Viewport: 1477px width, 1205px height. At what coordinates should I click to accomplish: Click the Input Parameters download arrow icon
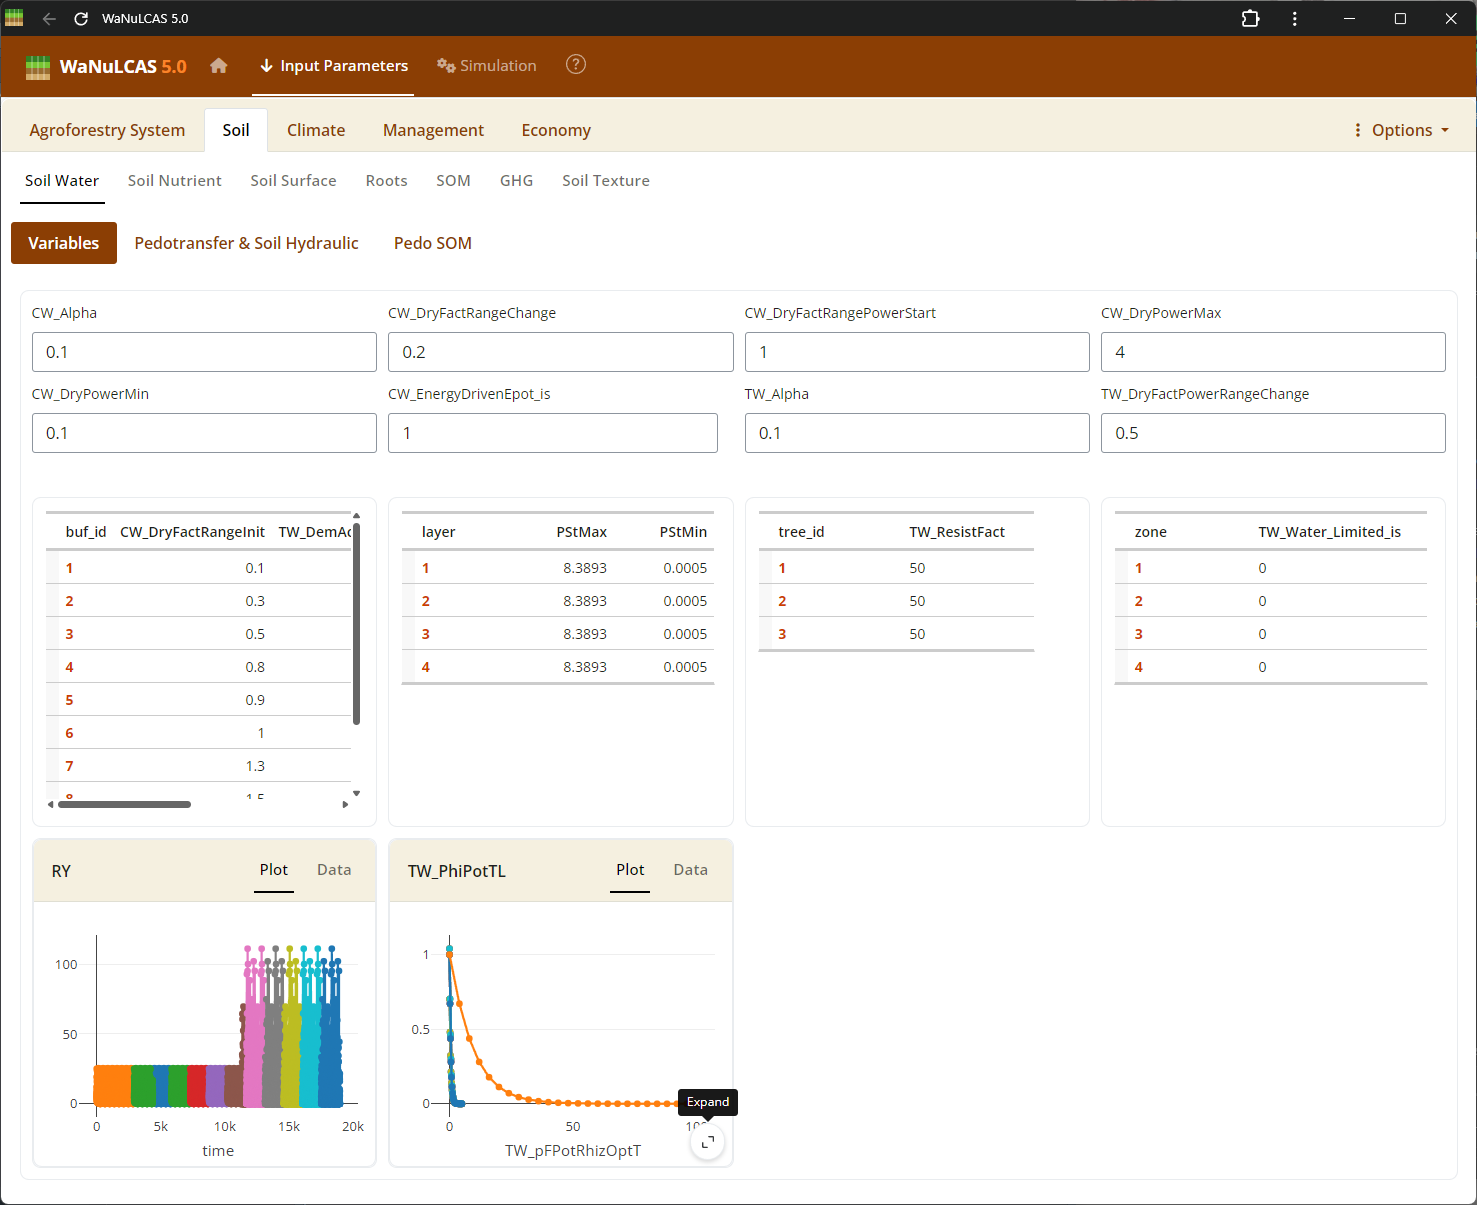point(265,65)
